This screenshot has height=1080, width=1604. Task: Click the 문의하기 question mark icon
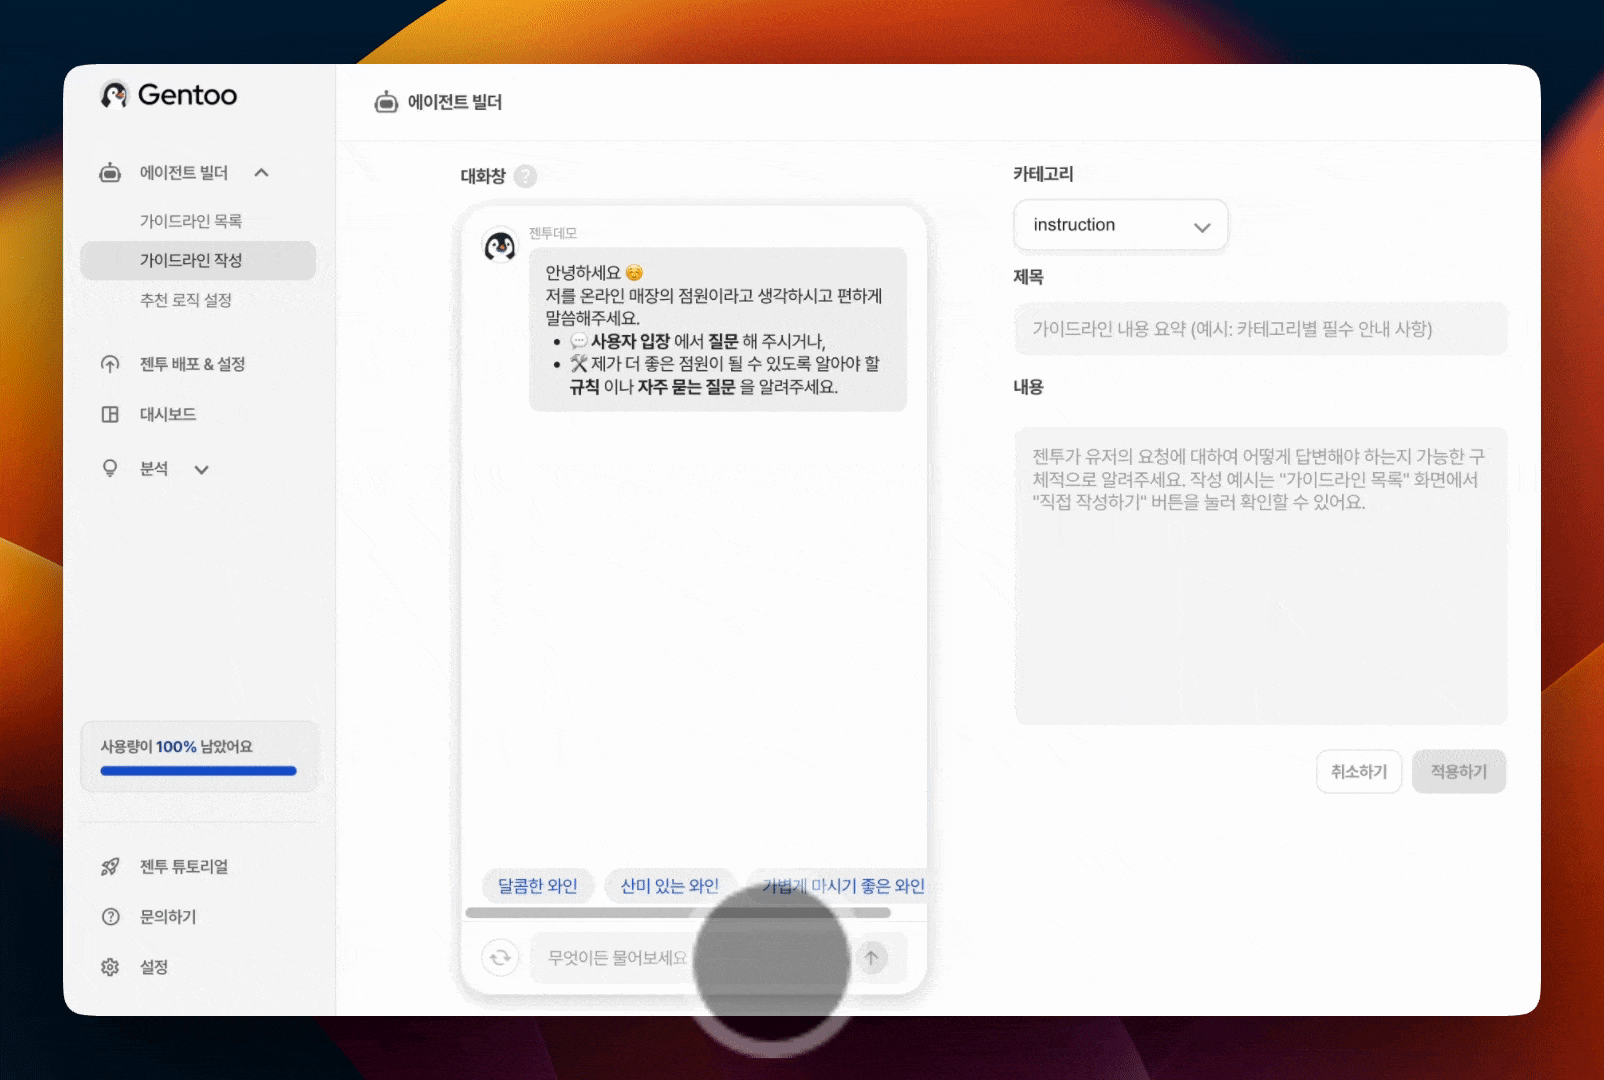click(110, 917)
